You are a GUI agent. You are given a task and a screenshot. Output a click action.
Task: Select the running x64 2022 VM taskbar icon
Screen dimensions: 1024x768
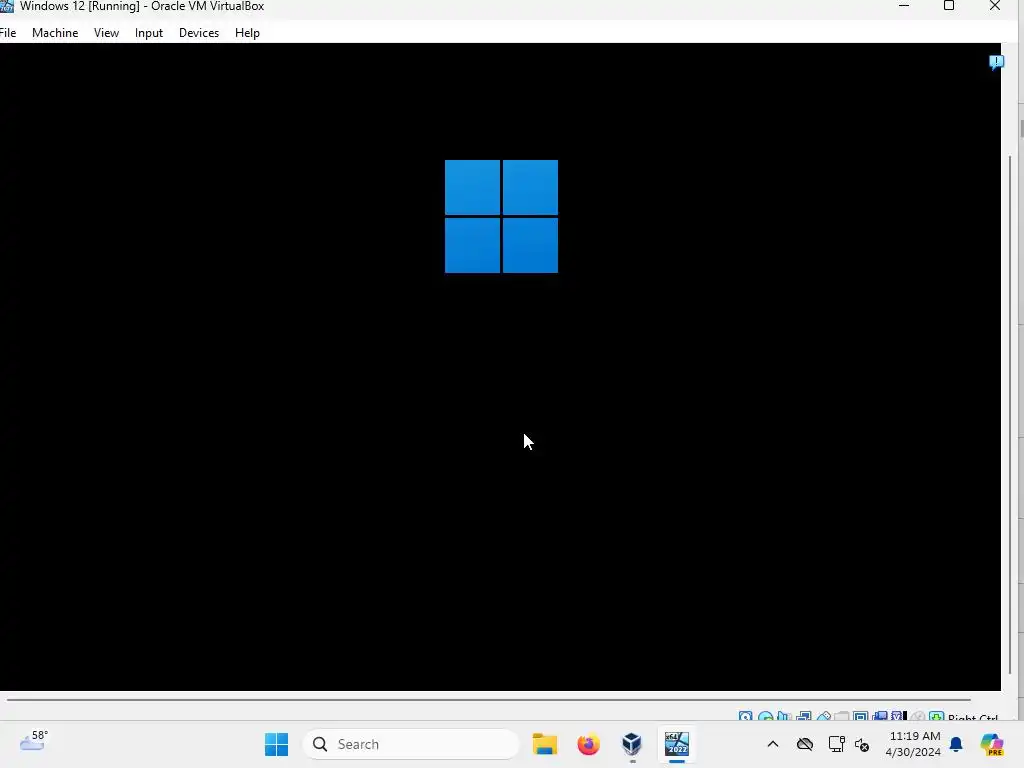677,744
